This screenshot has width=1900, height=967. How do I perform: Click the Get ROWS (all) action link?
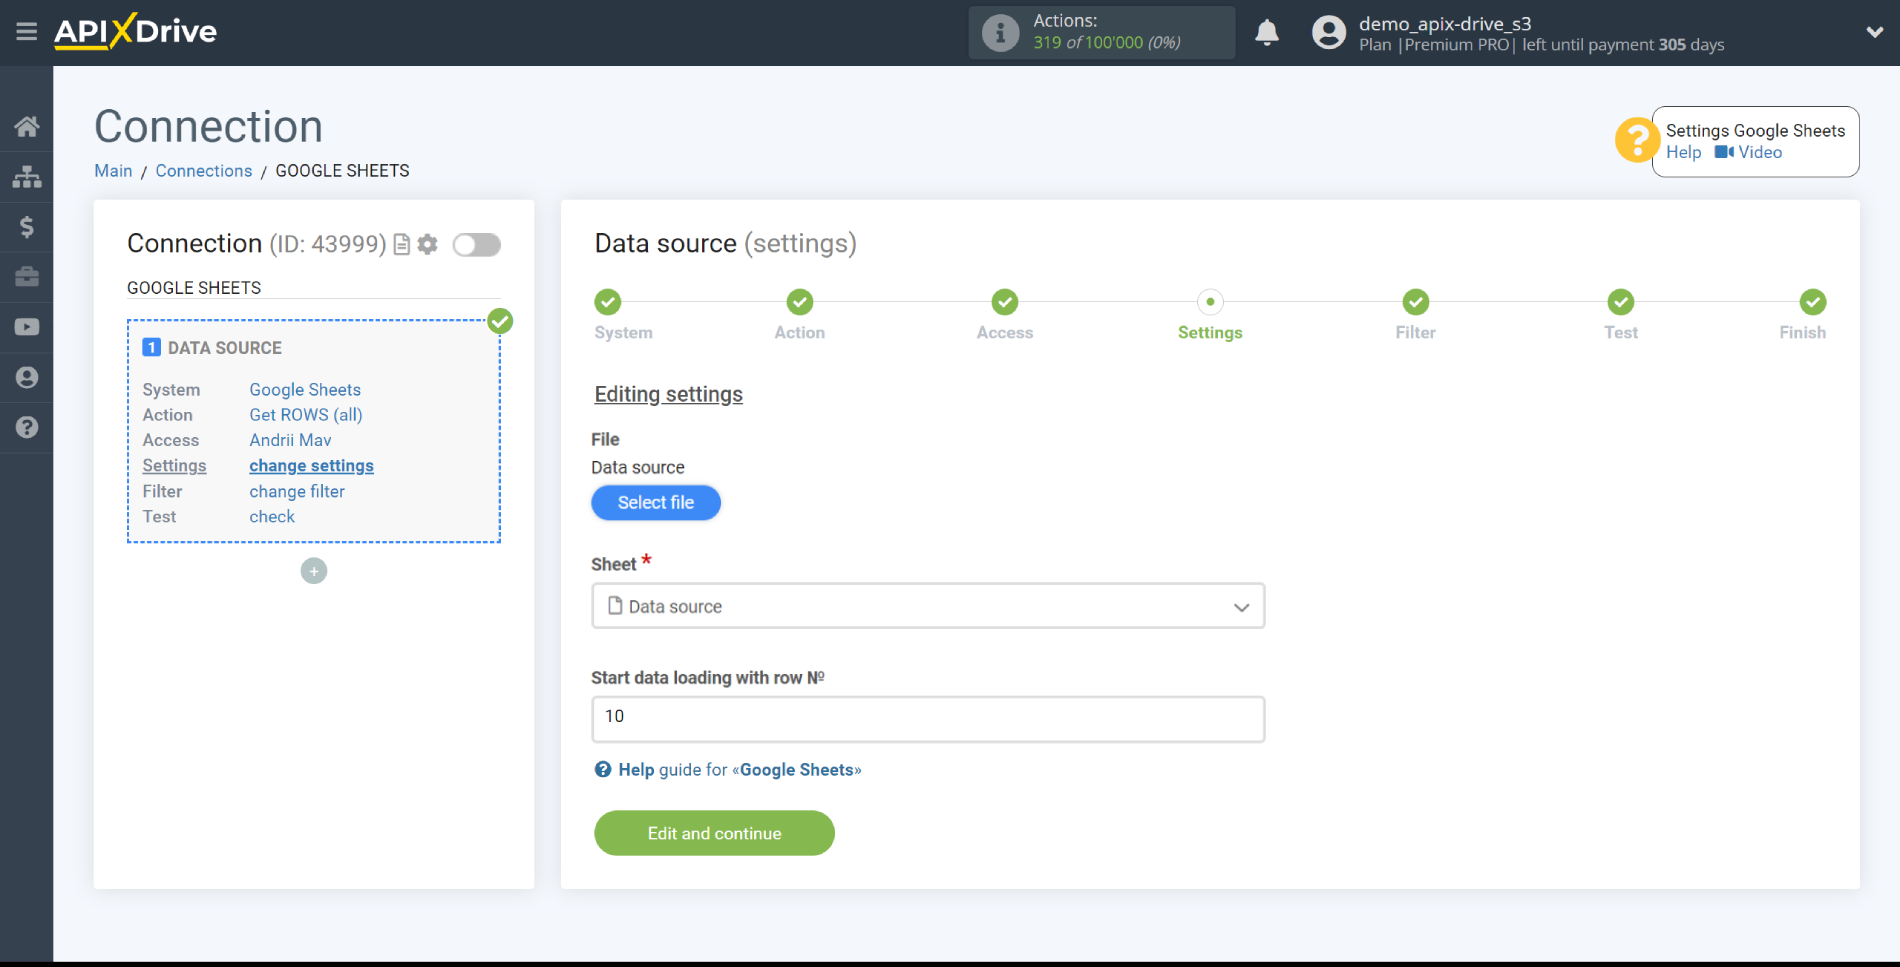(x=306, y=415)
